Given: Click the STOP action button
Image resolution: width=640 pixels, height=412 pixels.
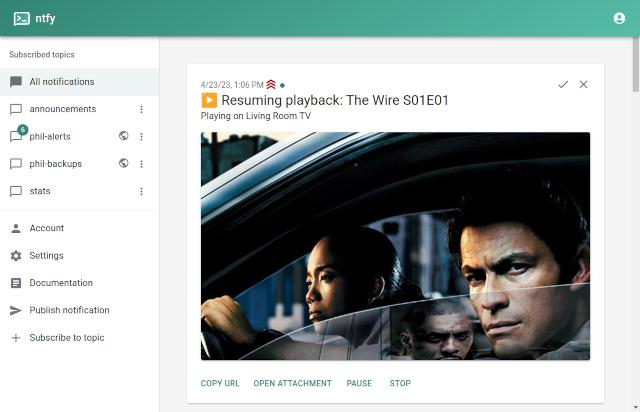Looking at the screenshot, I should click(x=400, y=383).
